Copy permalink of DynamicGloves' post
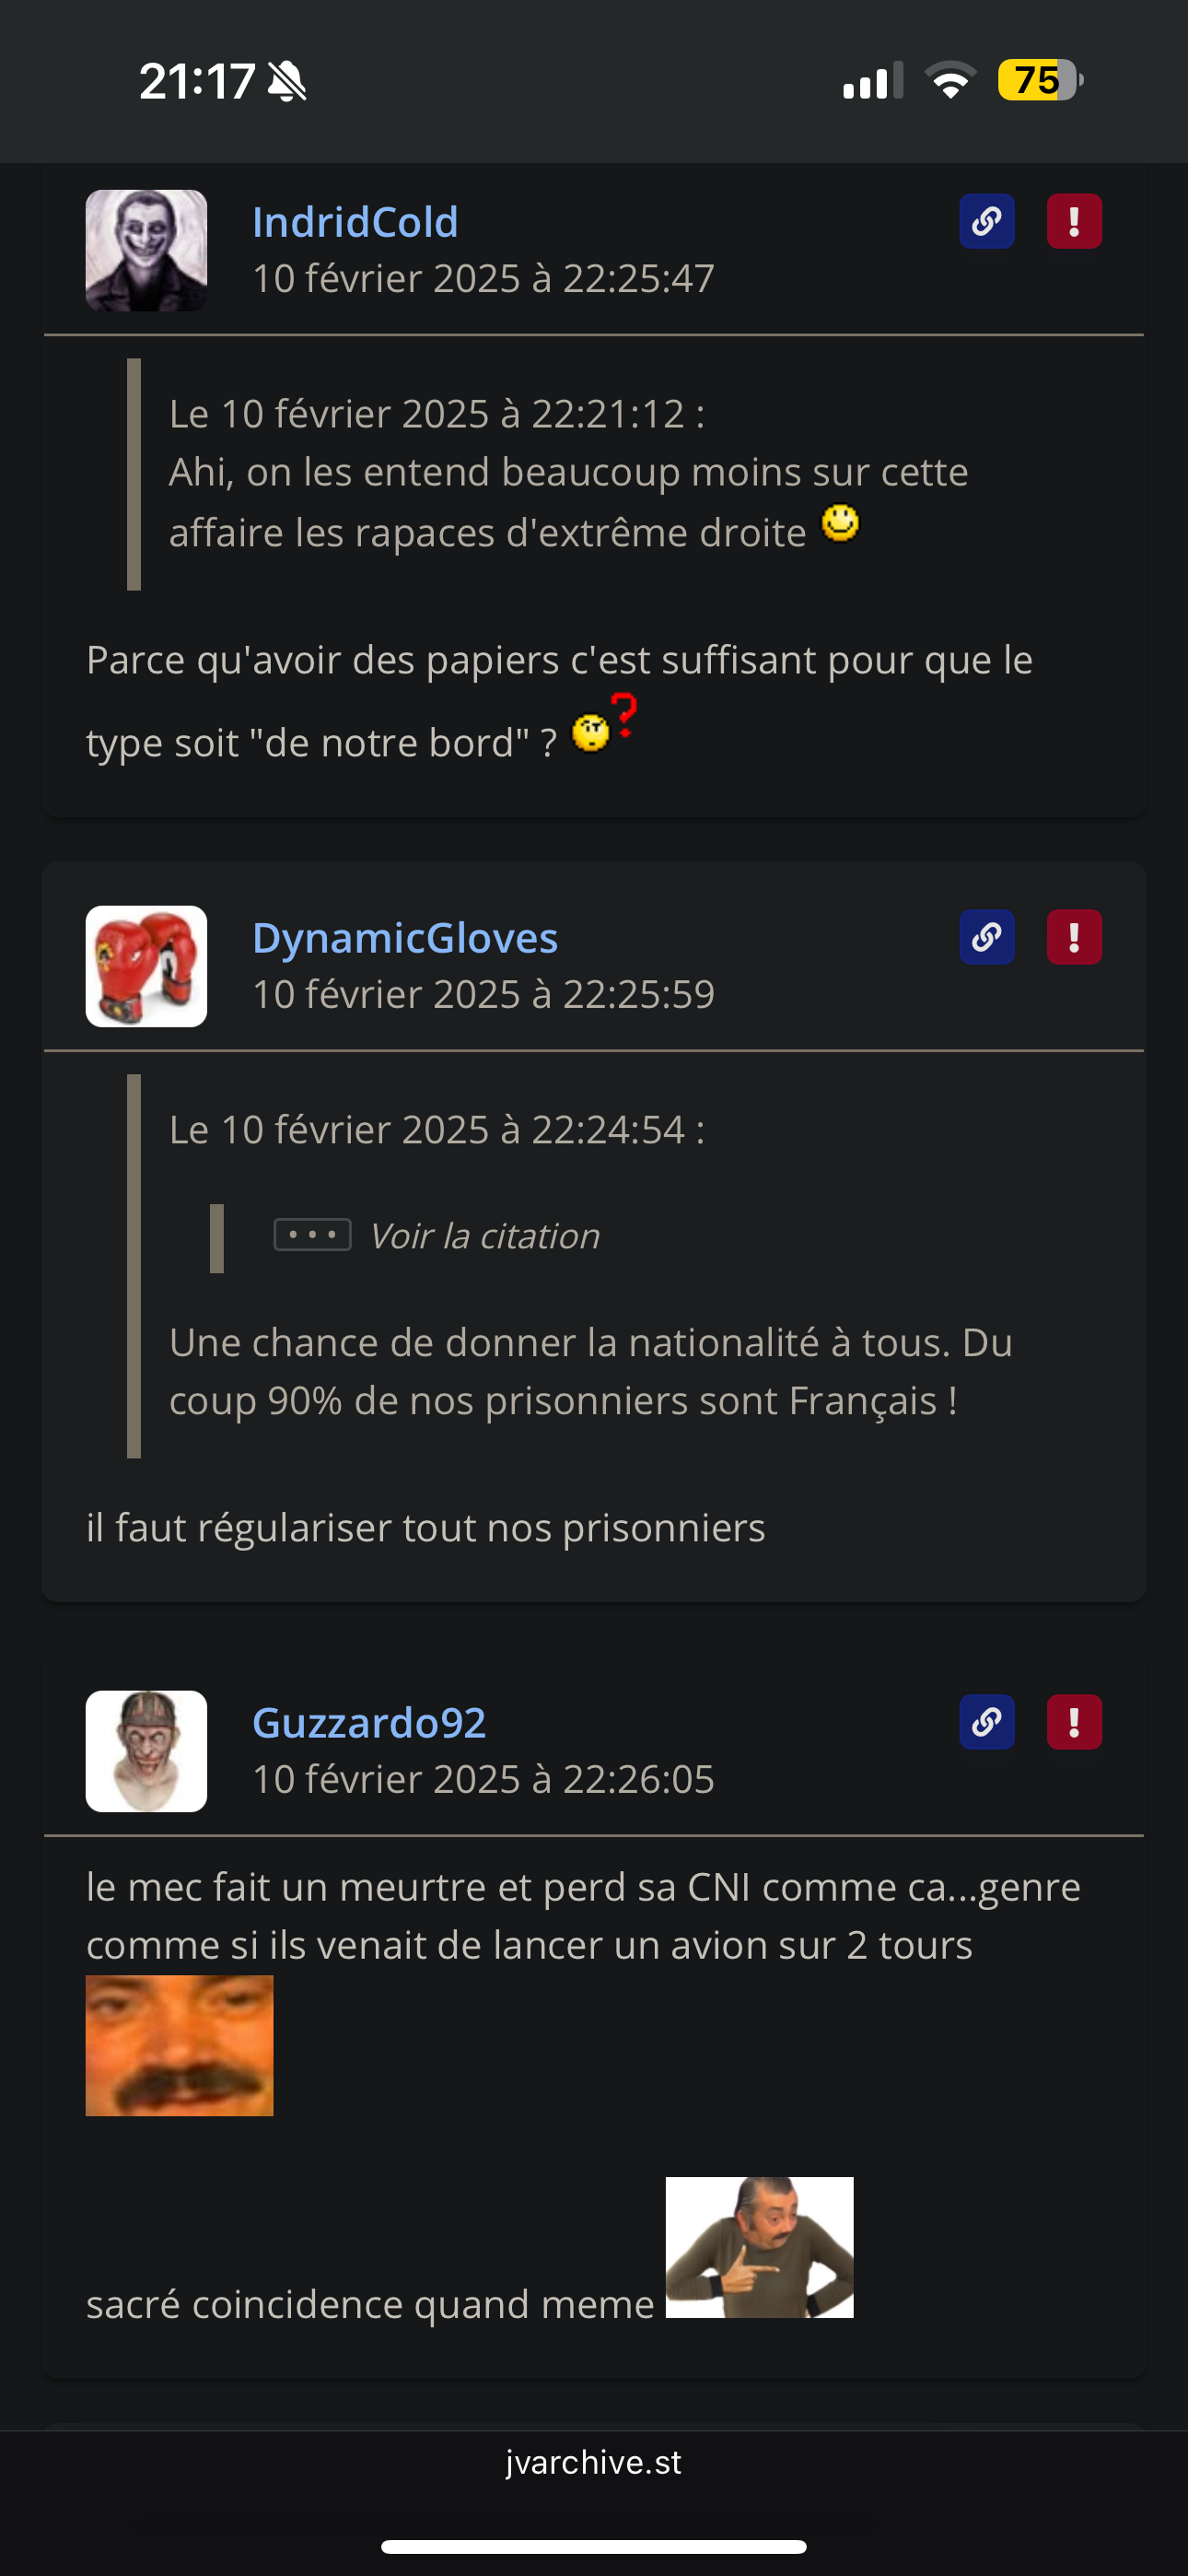This screenshot has width=1188, height=2576. [x=987, y=937]
